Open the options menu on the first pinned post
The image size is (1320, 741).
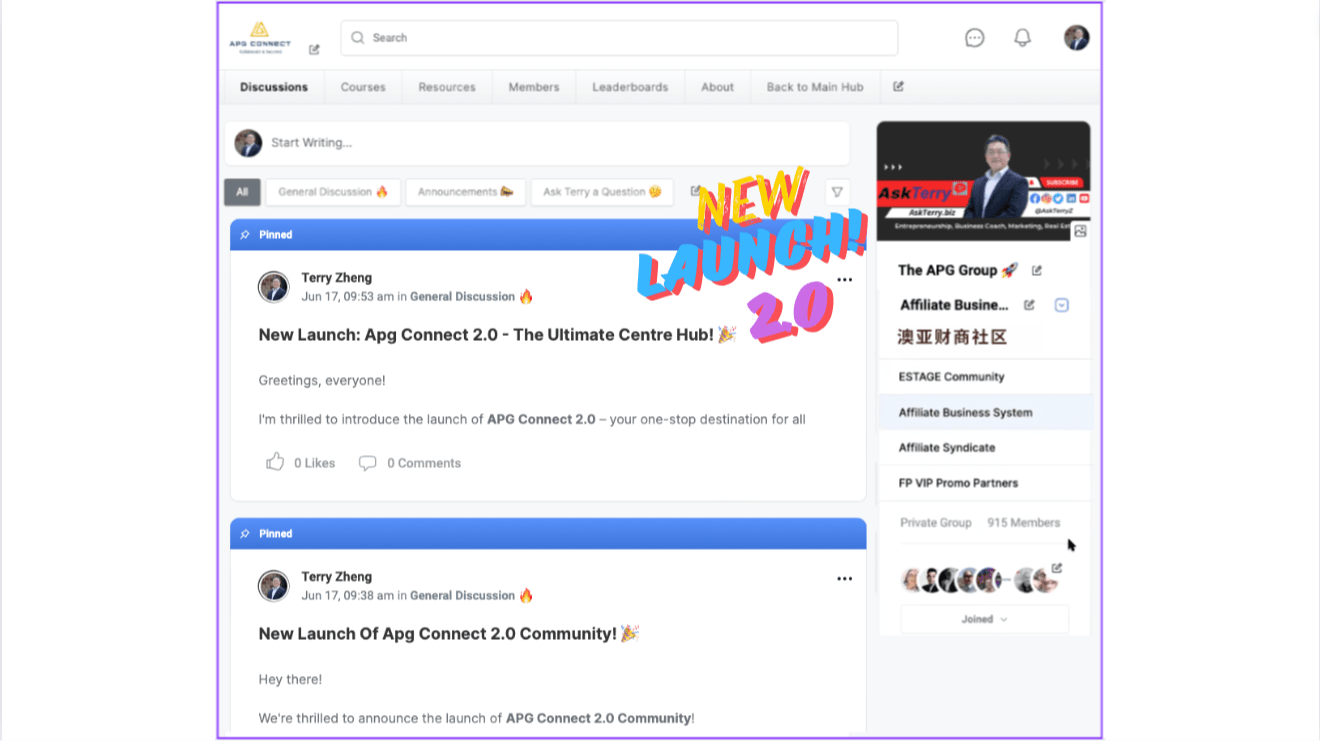click(845, 280)
